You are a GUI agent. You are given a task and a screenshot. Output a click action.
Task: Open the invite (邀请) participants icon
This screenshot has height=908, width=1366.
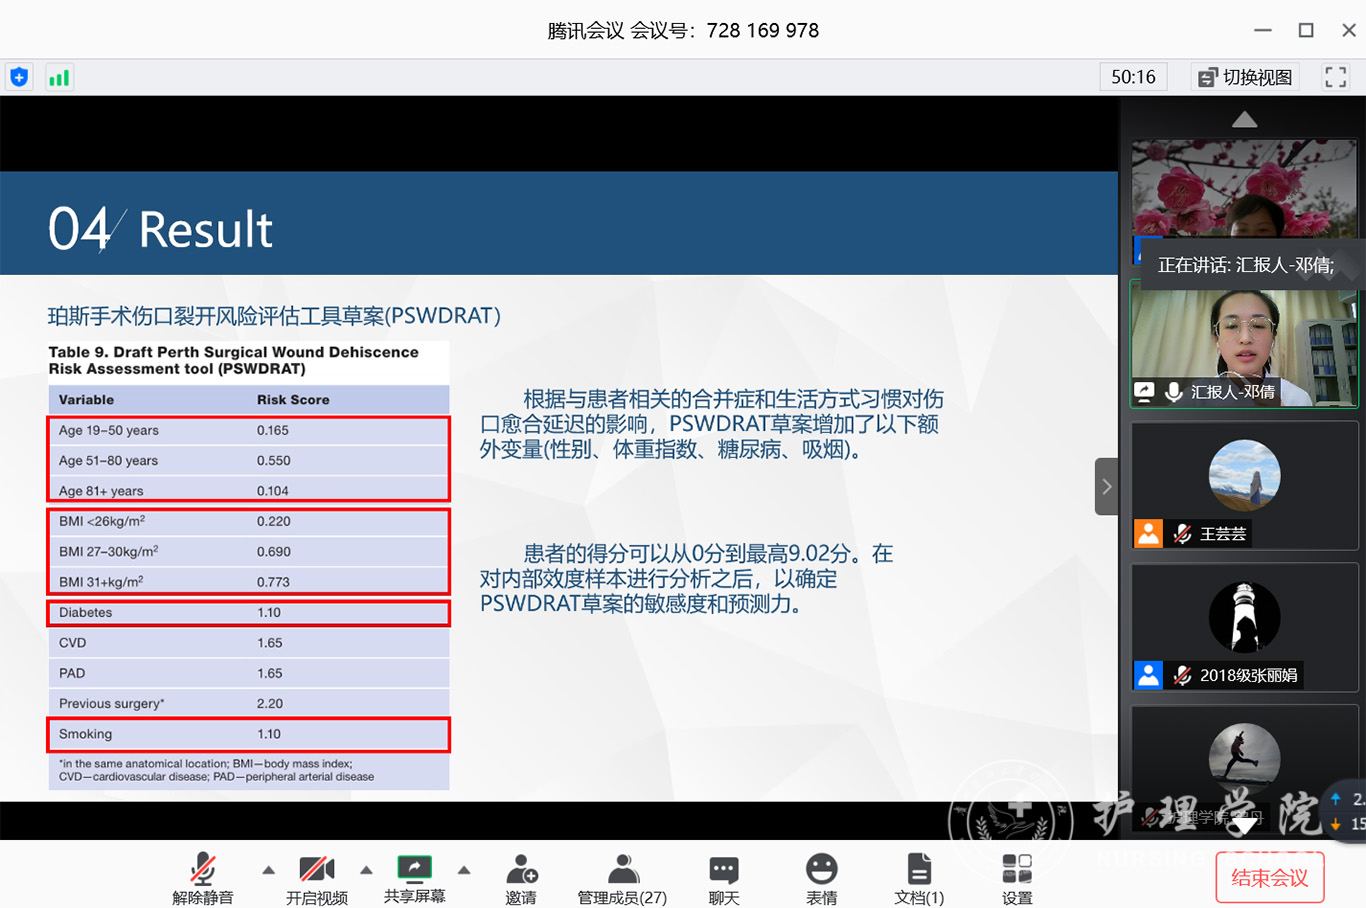point(521,878)
